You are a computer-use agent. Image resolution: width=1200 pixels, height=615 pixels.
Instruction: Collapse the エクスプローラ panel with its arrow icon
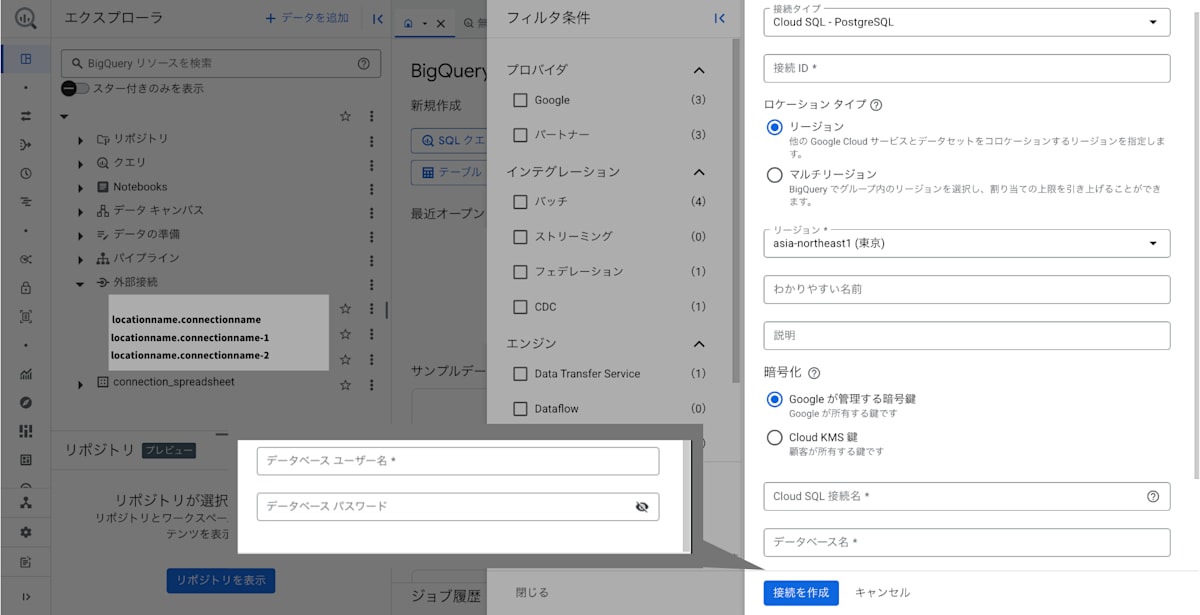[x=377, y=19]
